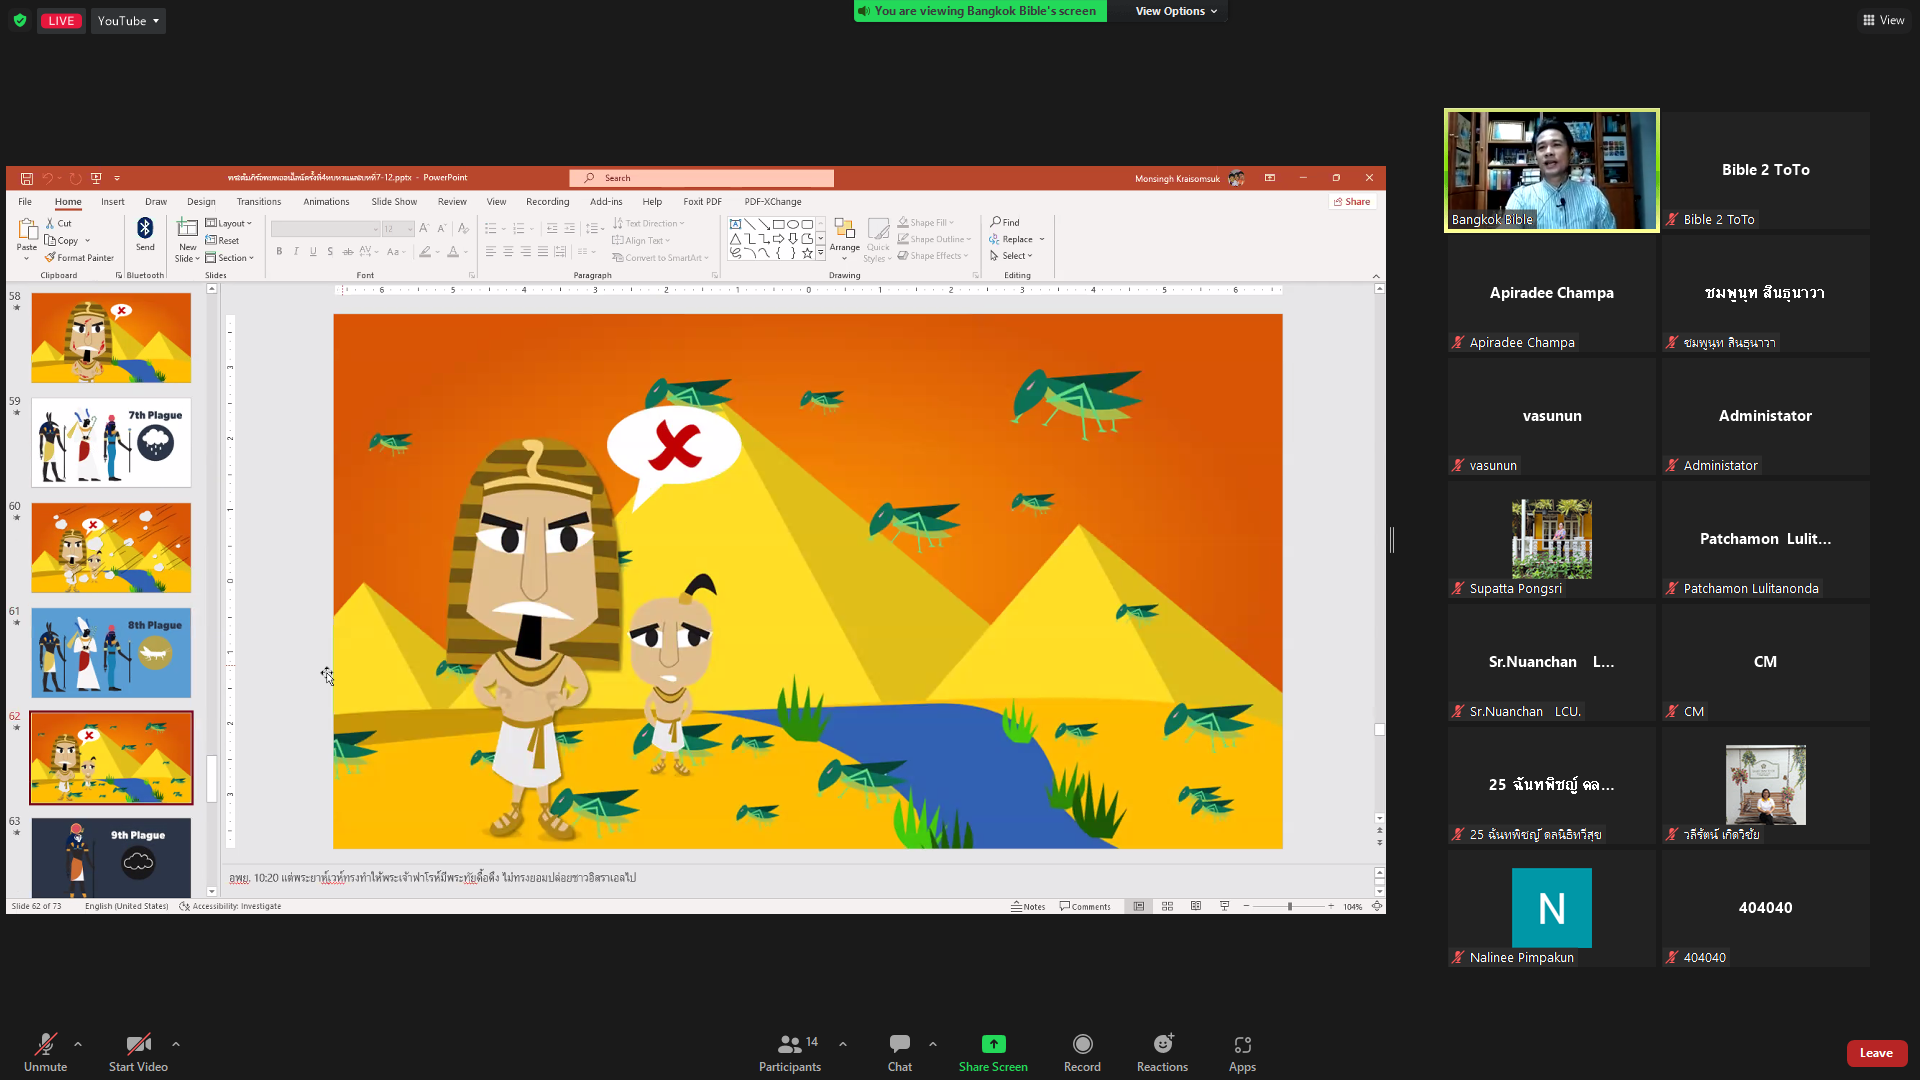This screenshot has width=1920, height=1080.
Task: Activate the Format Painter brush
Action: point(50,257)
